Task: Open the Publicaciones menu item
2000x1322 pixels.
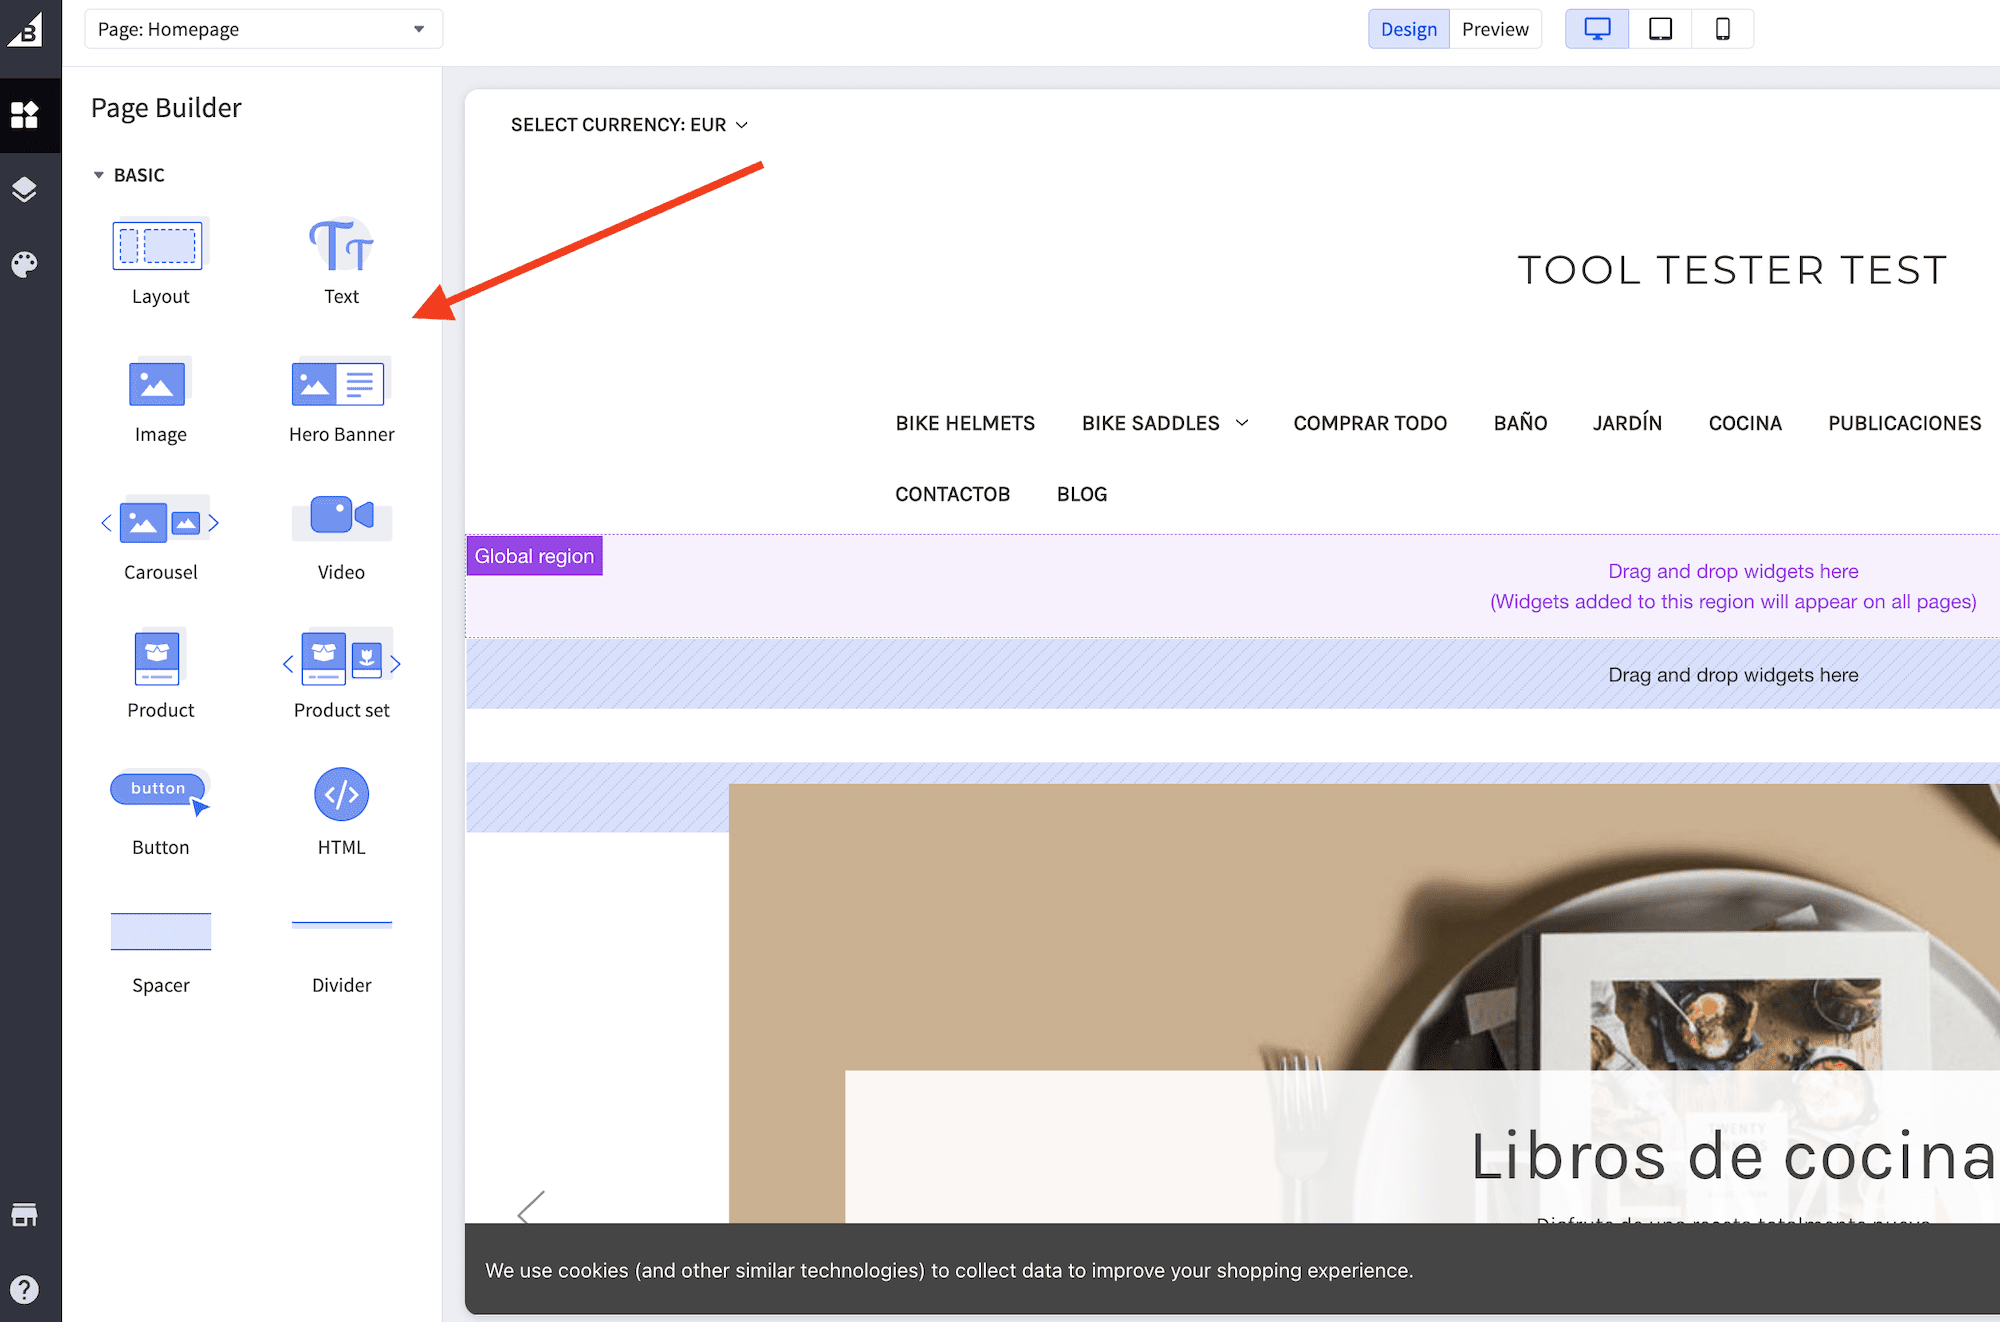Action: (1904, 423)
